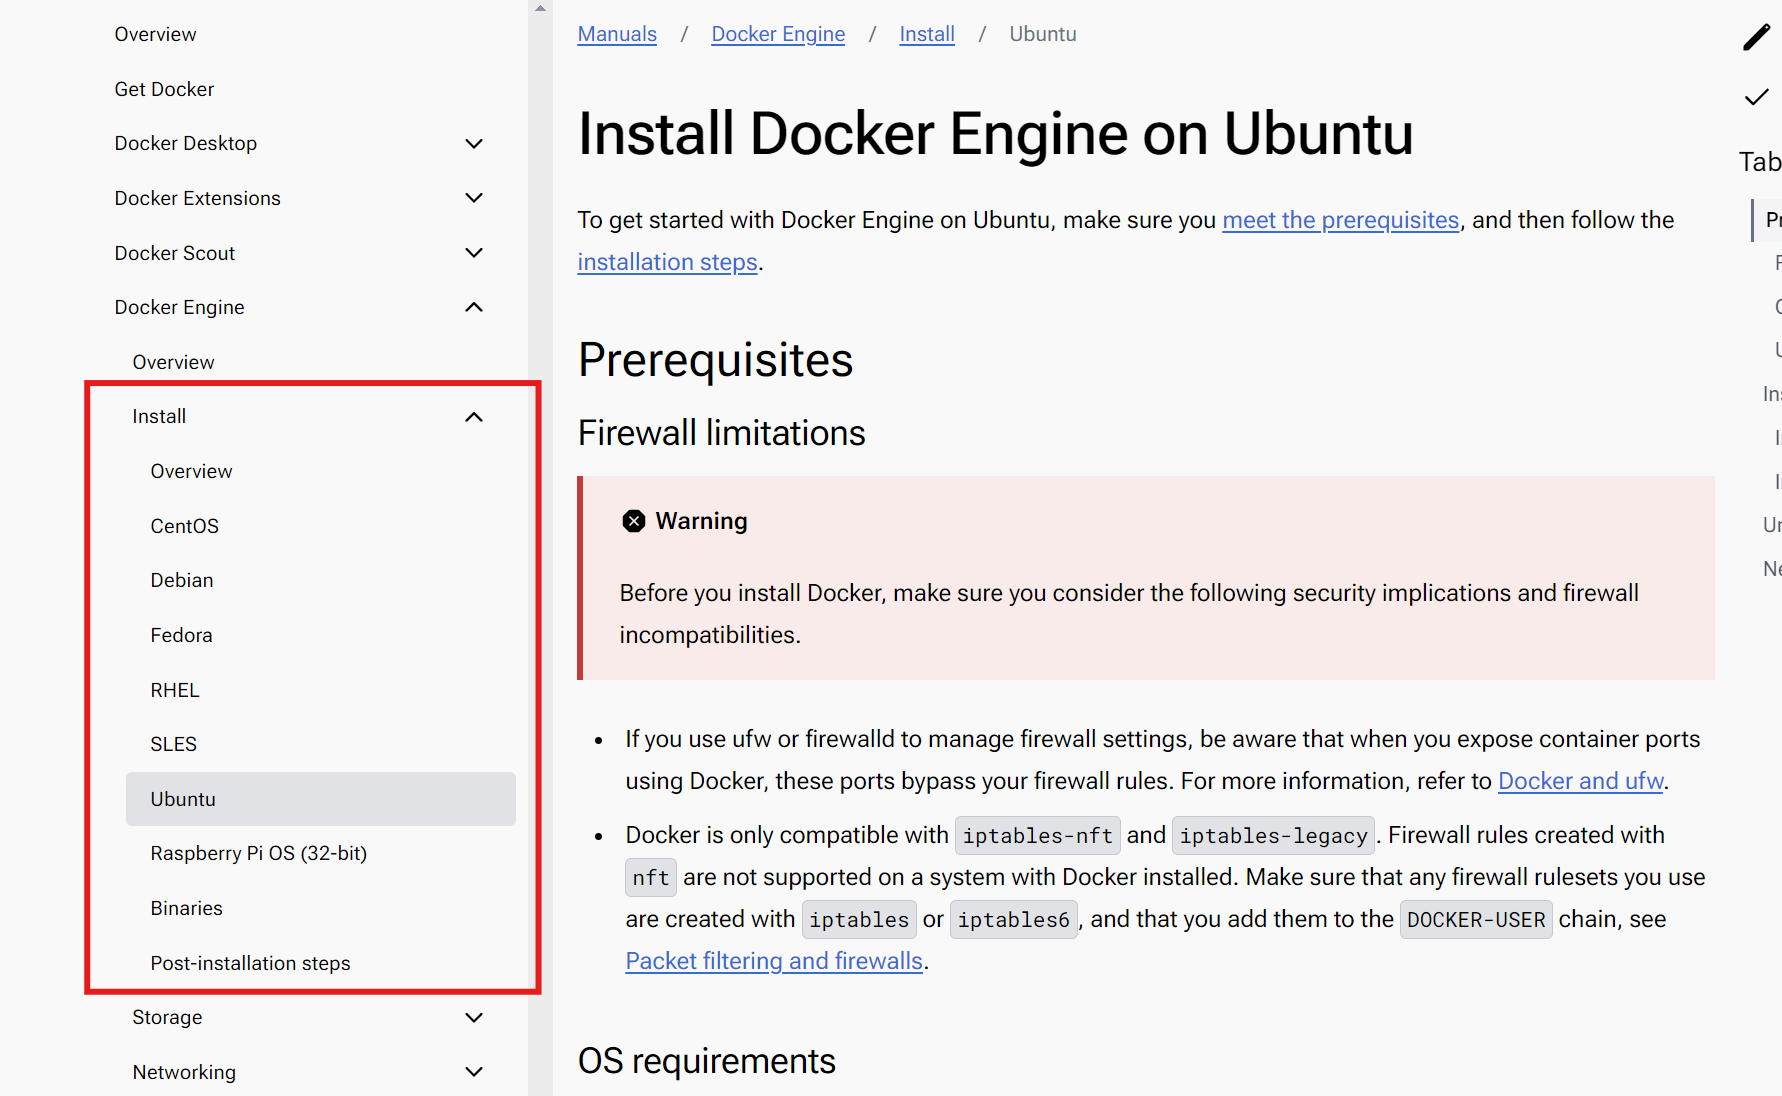Click the Docker Engine breadcrumb link

point(778,34)
